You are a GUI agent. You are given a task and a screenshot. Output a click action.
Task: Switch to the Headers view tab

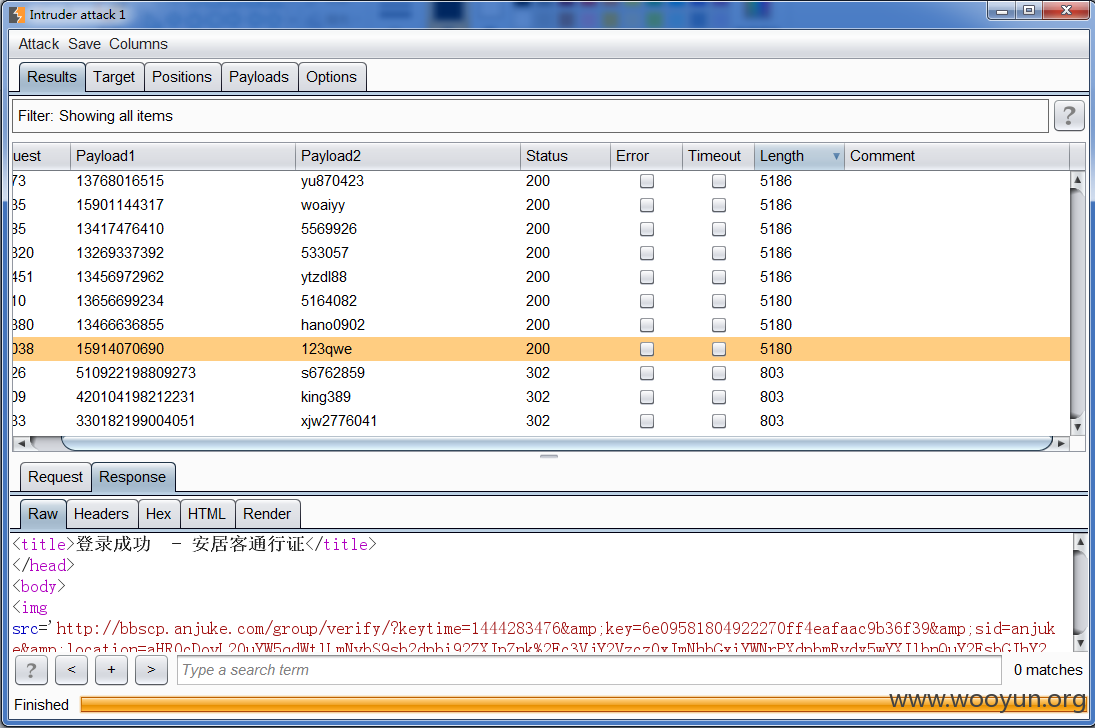pos(101,514)
